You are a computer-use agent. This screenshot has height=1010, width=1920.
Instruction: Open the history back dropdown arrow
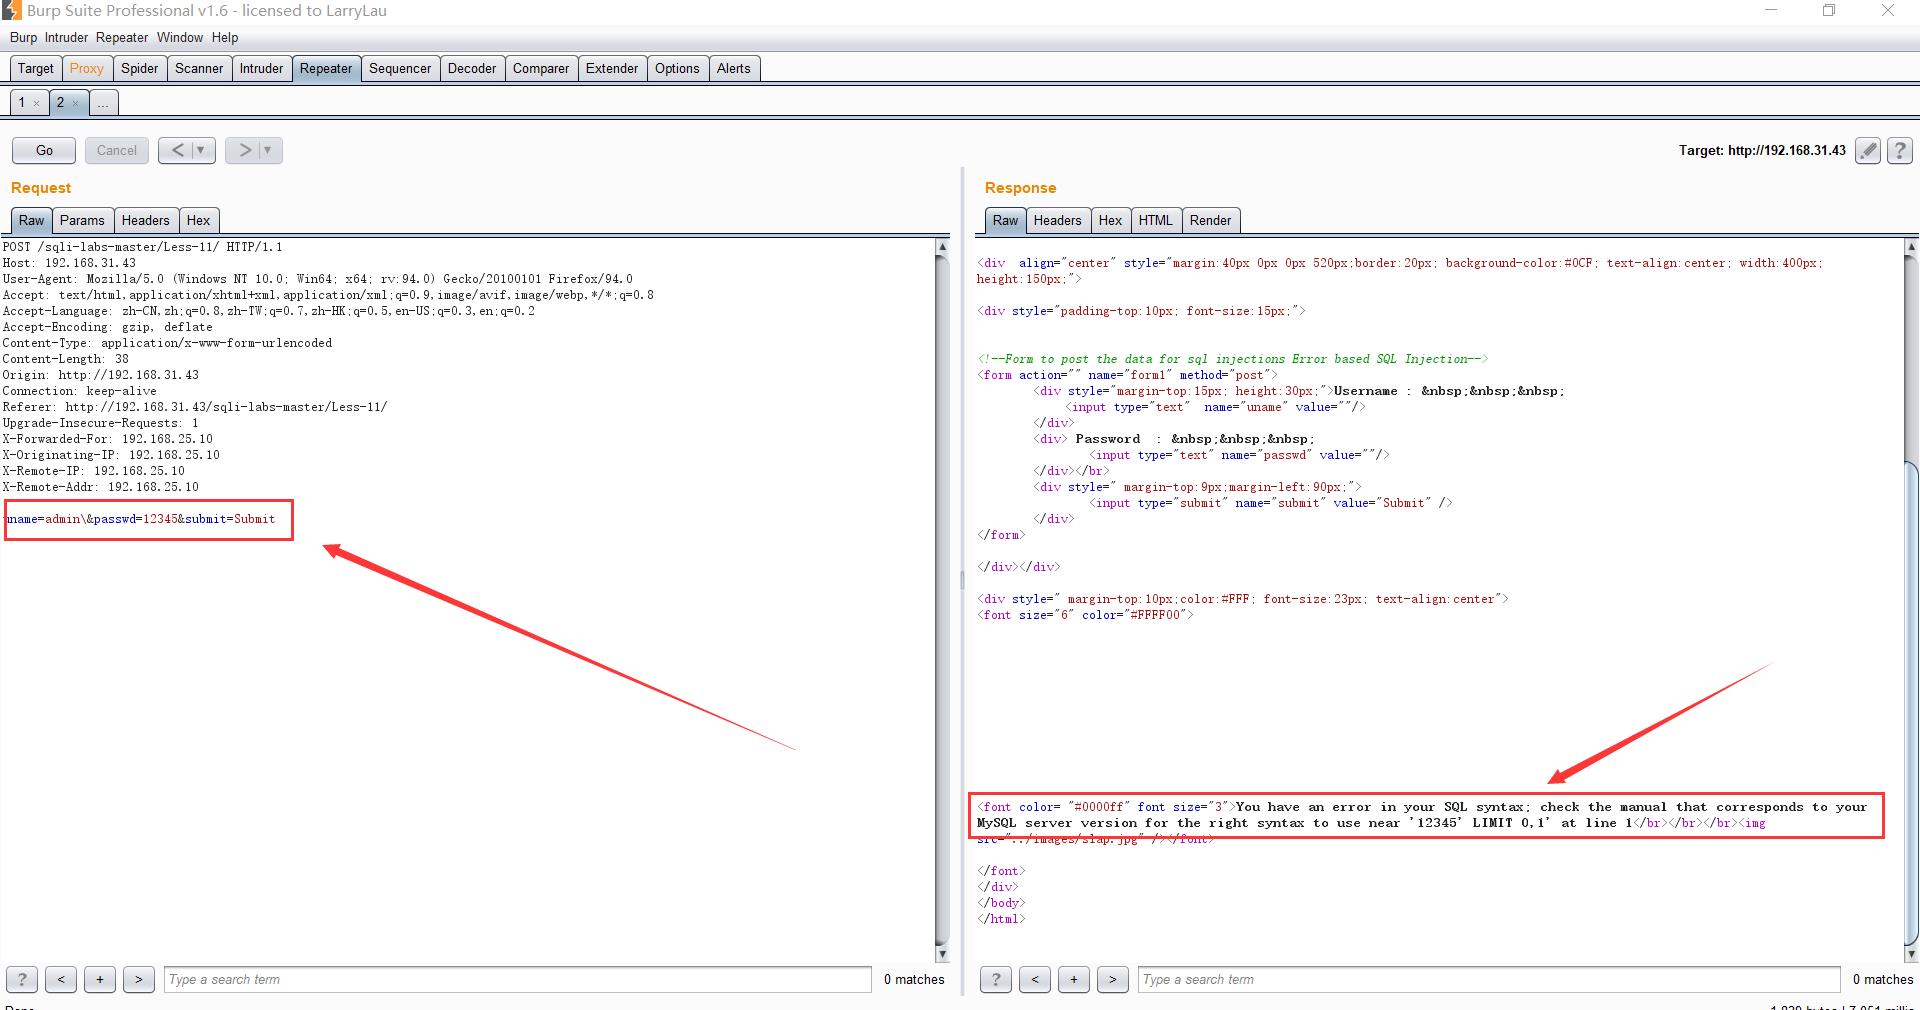[201, 151]
